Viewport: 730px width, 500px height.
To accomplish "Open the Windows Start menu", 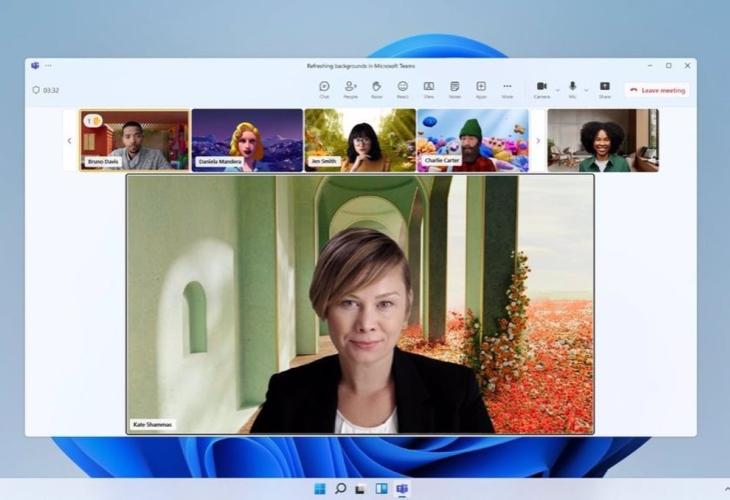I will tap(320, 489).
